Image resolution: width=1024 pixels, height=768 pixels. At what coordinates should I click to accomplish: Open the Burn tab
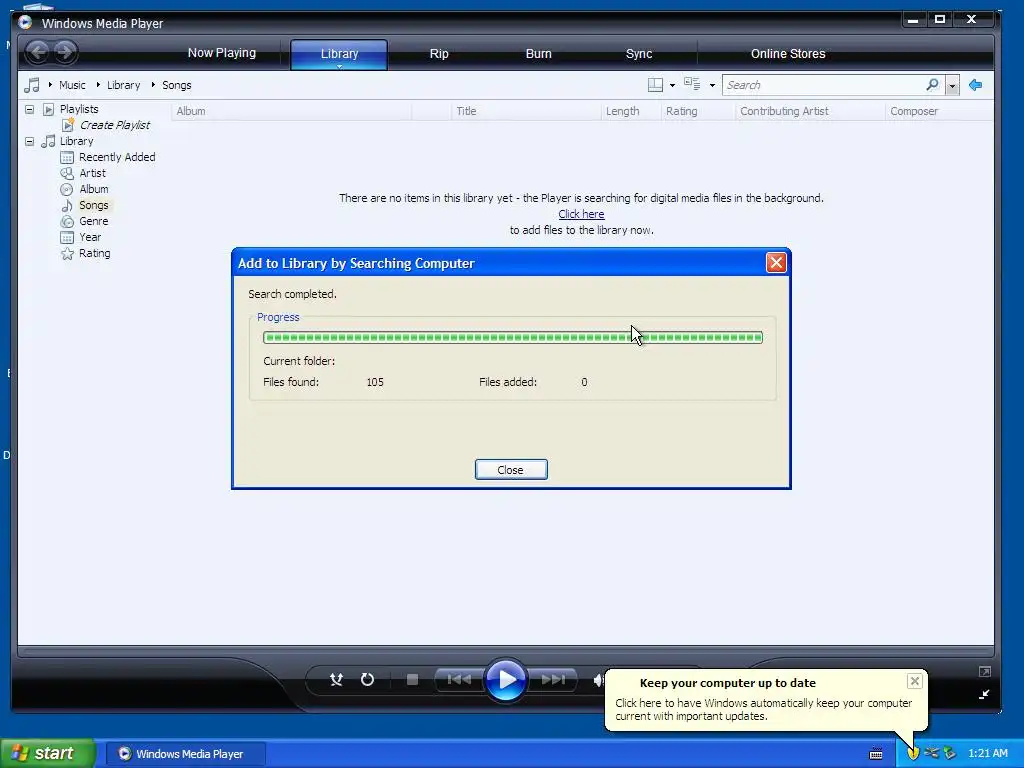[539, 54]
